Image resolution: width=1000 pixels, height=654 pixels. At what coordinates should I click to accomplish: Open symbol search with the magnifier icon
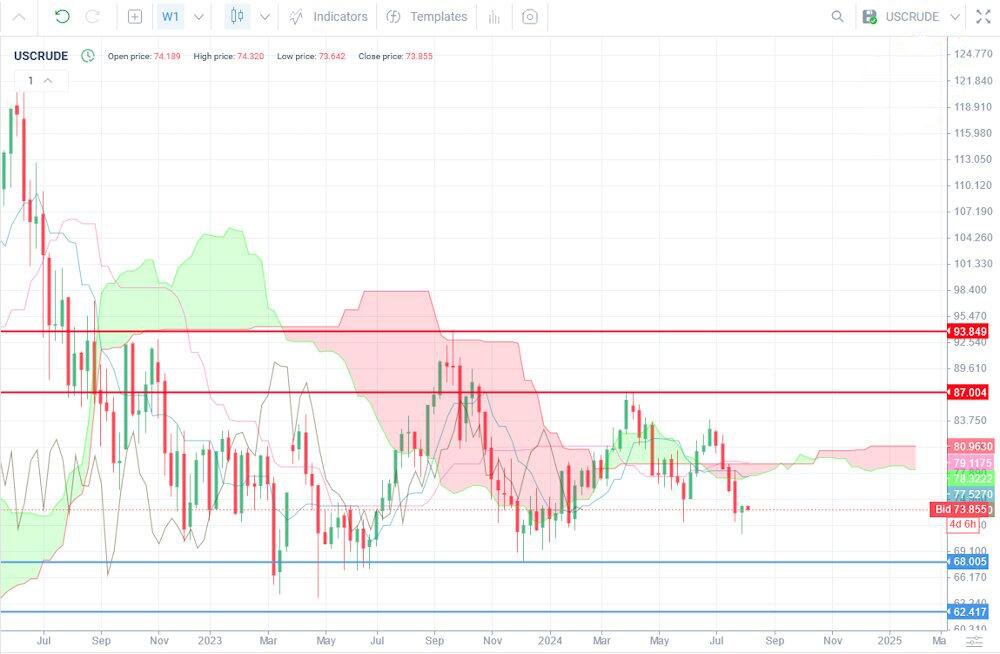tap(837, 17)
